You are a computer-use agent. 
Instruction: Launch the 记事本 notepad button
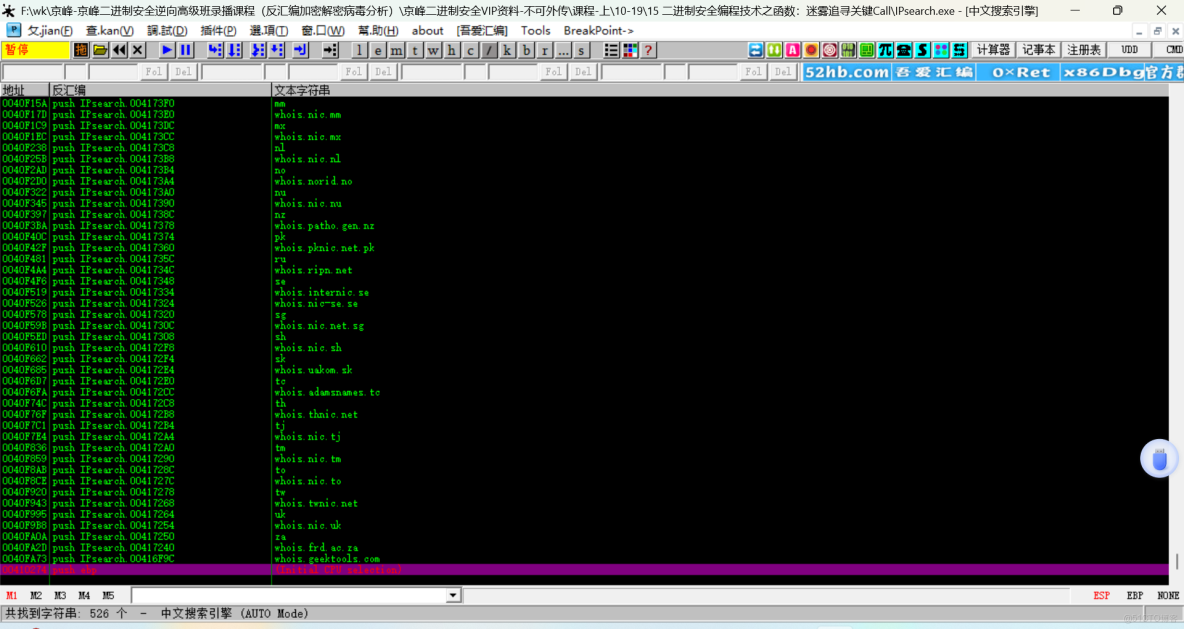tap(1038, 50)
